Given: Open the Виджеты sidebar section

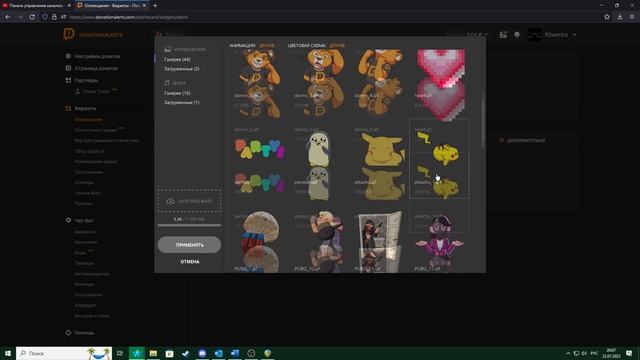Looking at the screenshot, I should point(85,109).
